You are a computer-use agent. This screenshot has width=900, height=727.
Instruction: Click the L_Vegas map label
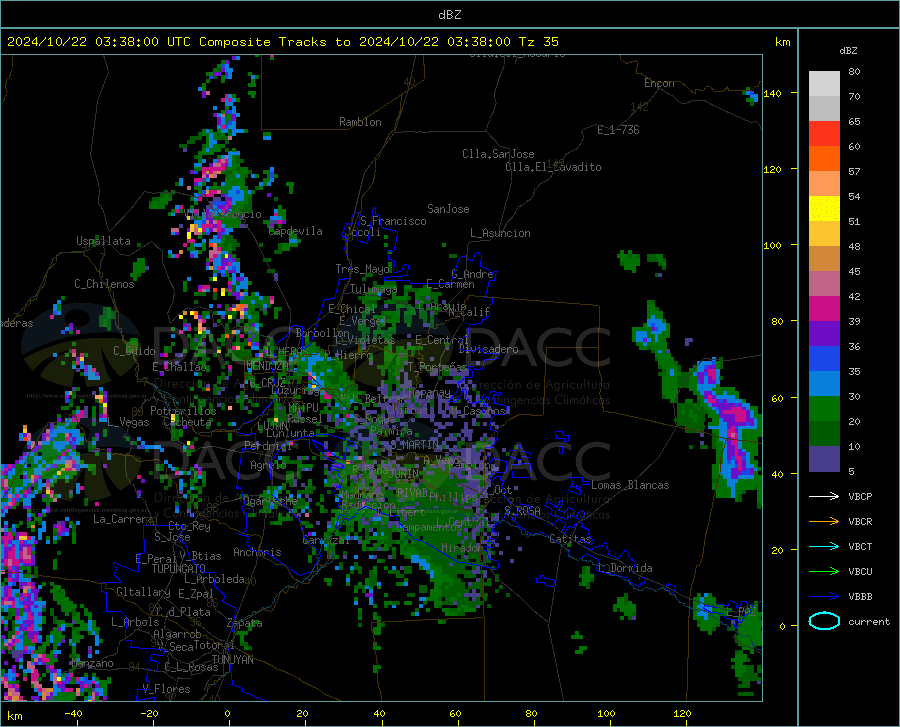click(x=128, y=422)
